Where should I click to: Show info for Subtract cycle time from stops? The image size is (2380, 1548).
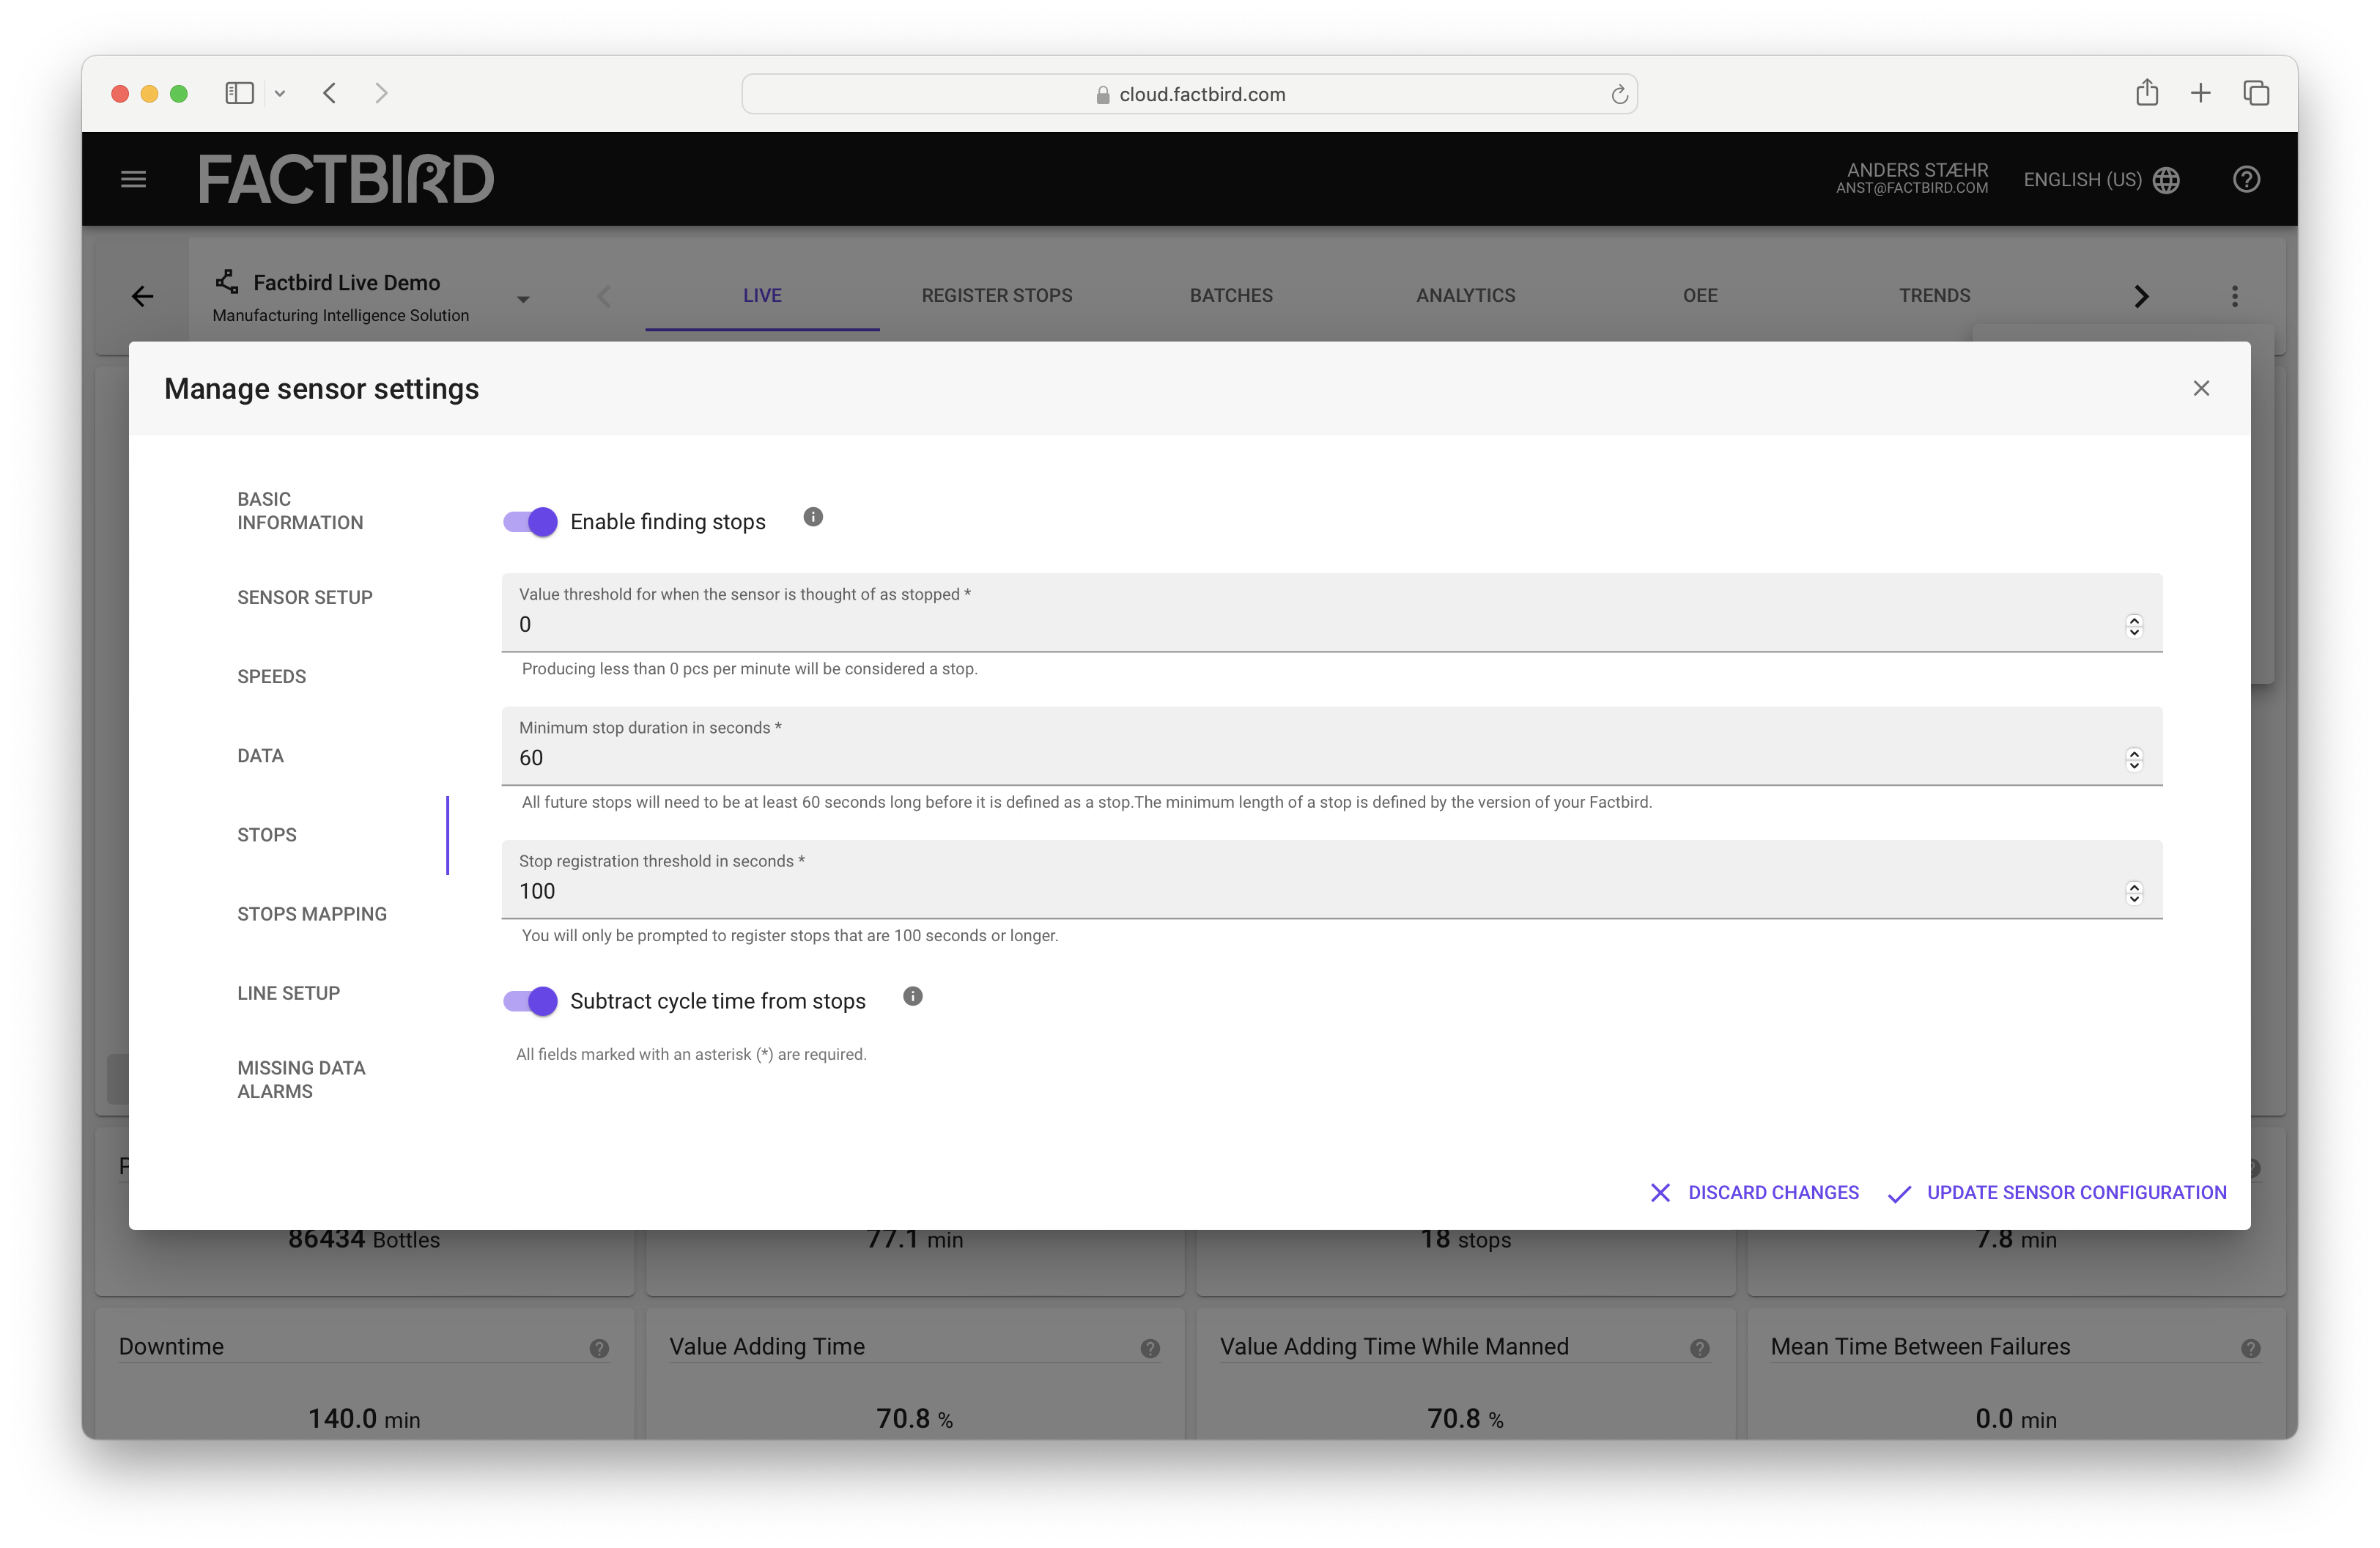(x=913, y=997)
